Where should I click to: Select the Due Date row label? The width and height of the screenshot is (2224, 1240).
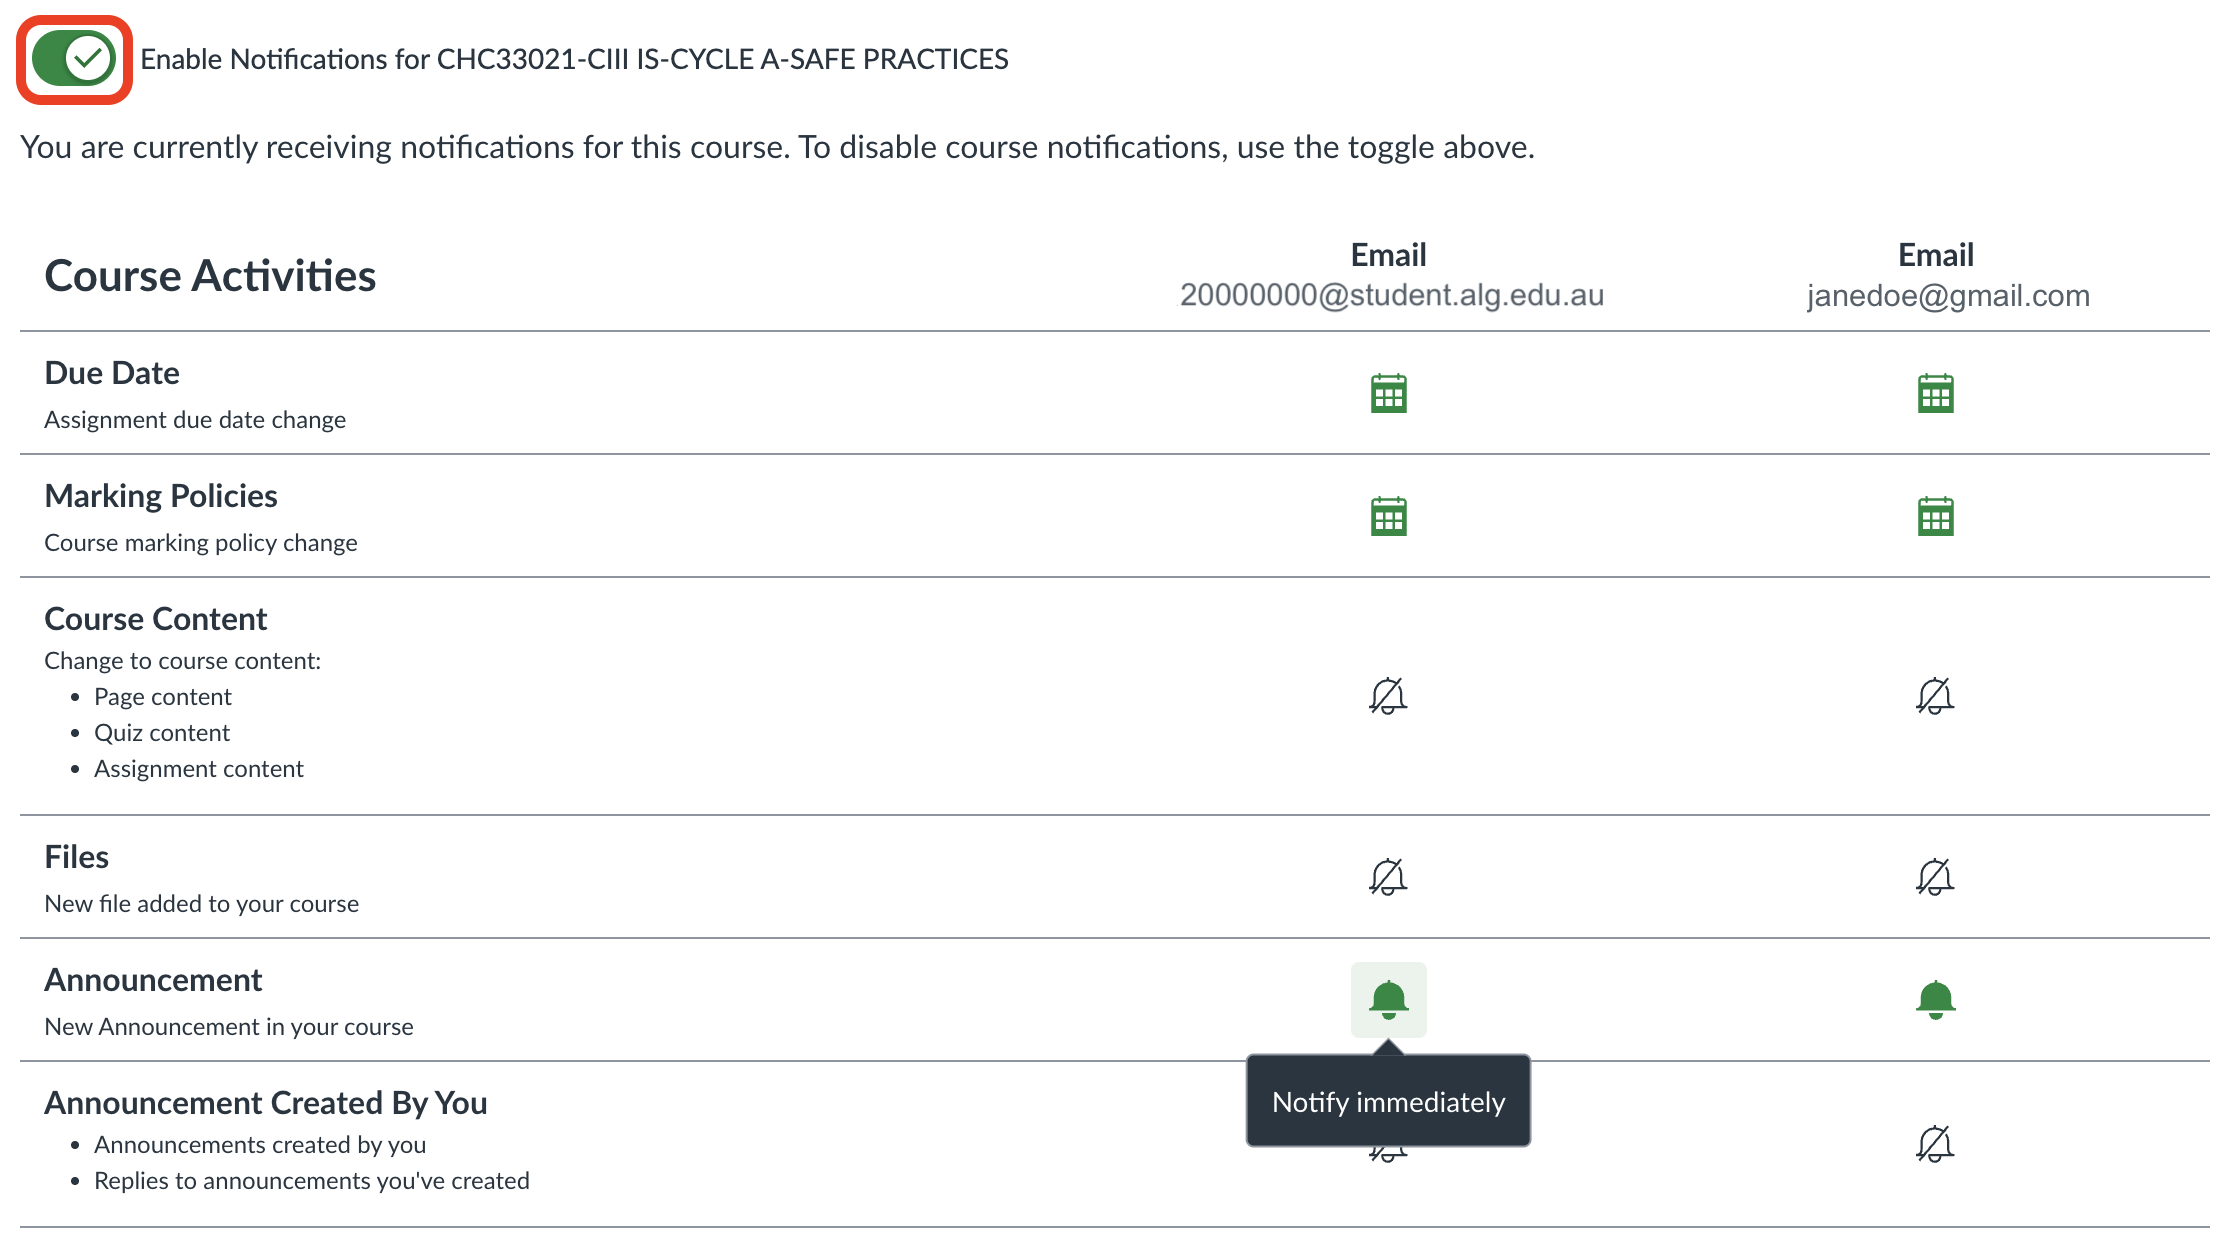coord(112,373)
